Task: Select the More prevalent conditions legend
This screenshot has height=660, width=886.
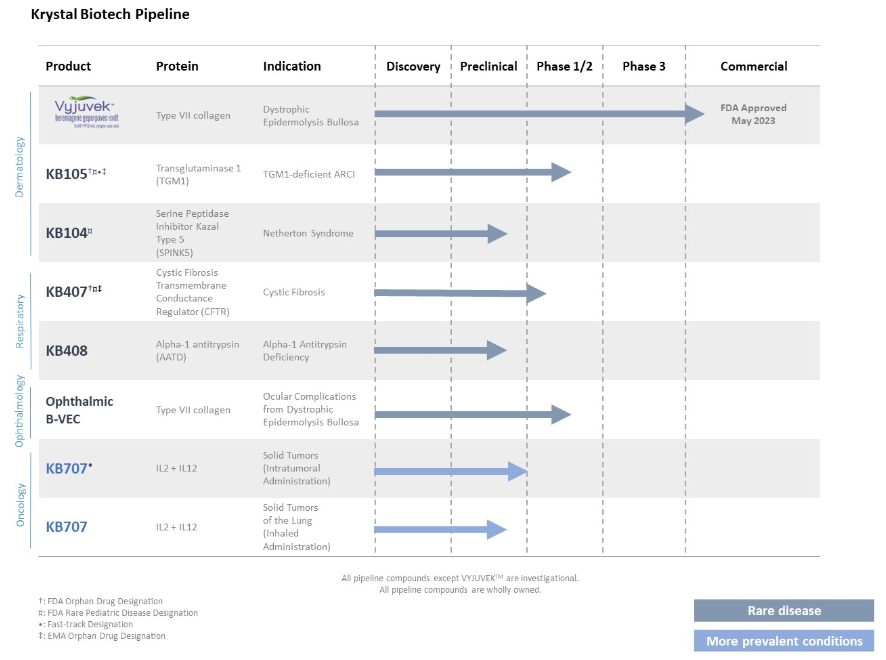Action: tap(783, 641)
